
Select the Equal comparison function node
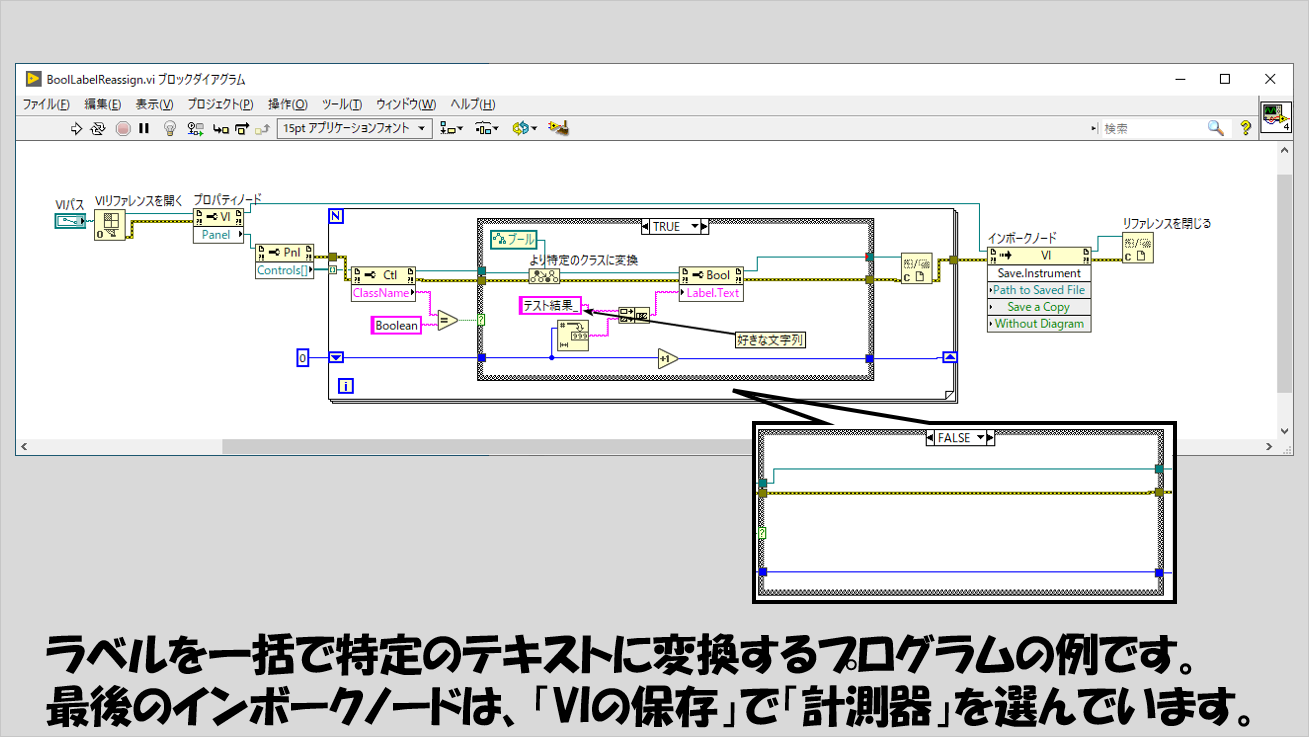click(x=446, y=320)
